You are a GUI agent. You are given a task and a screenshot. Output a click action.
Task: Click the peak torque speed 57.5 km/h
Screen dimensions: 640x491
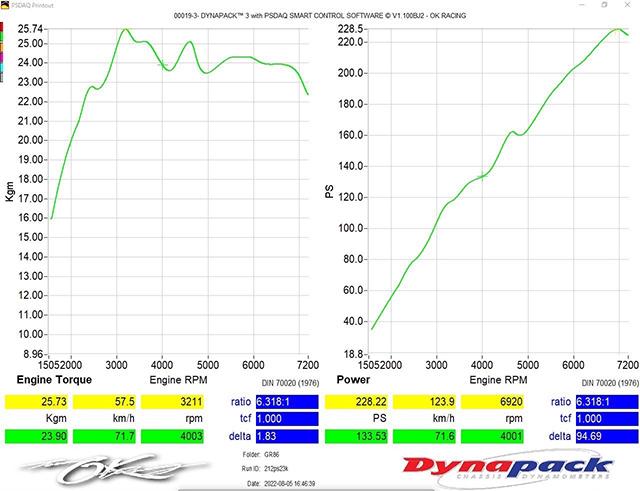[104, 402]
